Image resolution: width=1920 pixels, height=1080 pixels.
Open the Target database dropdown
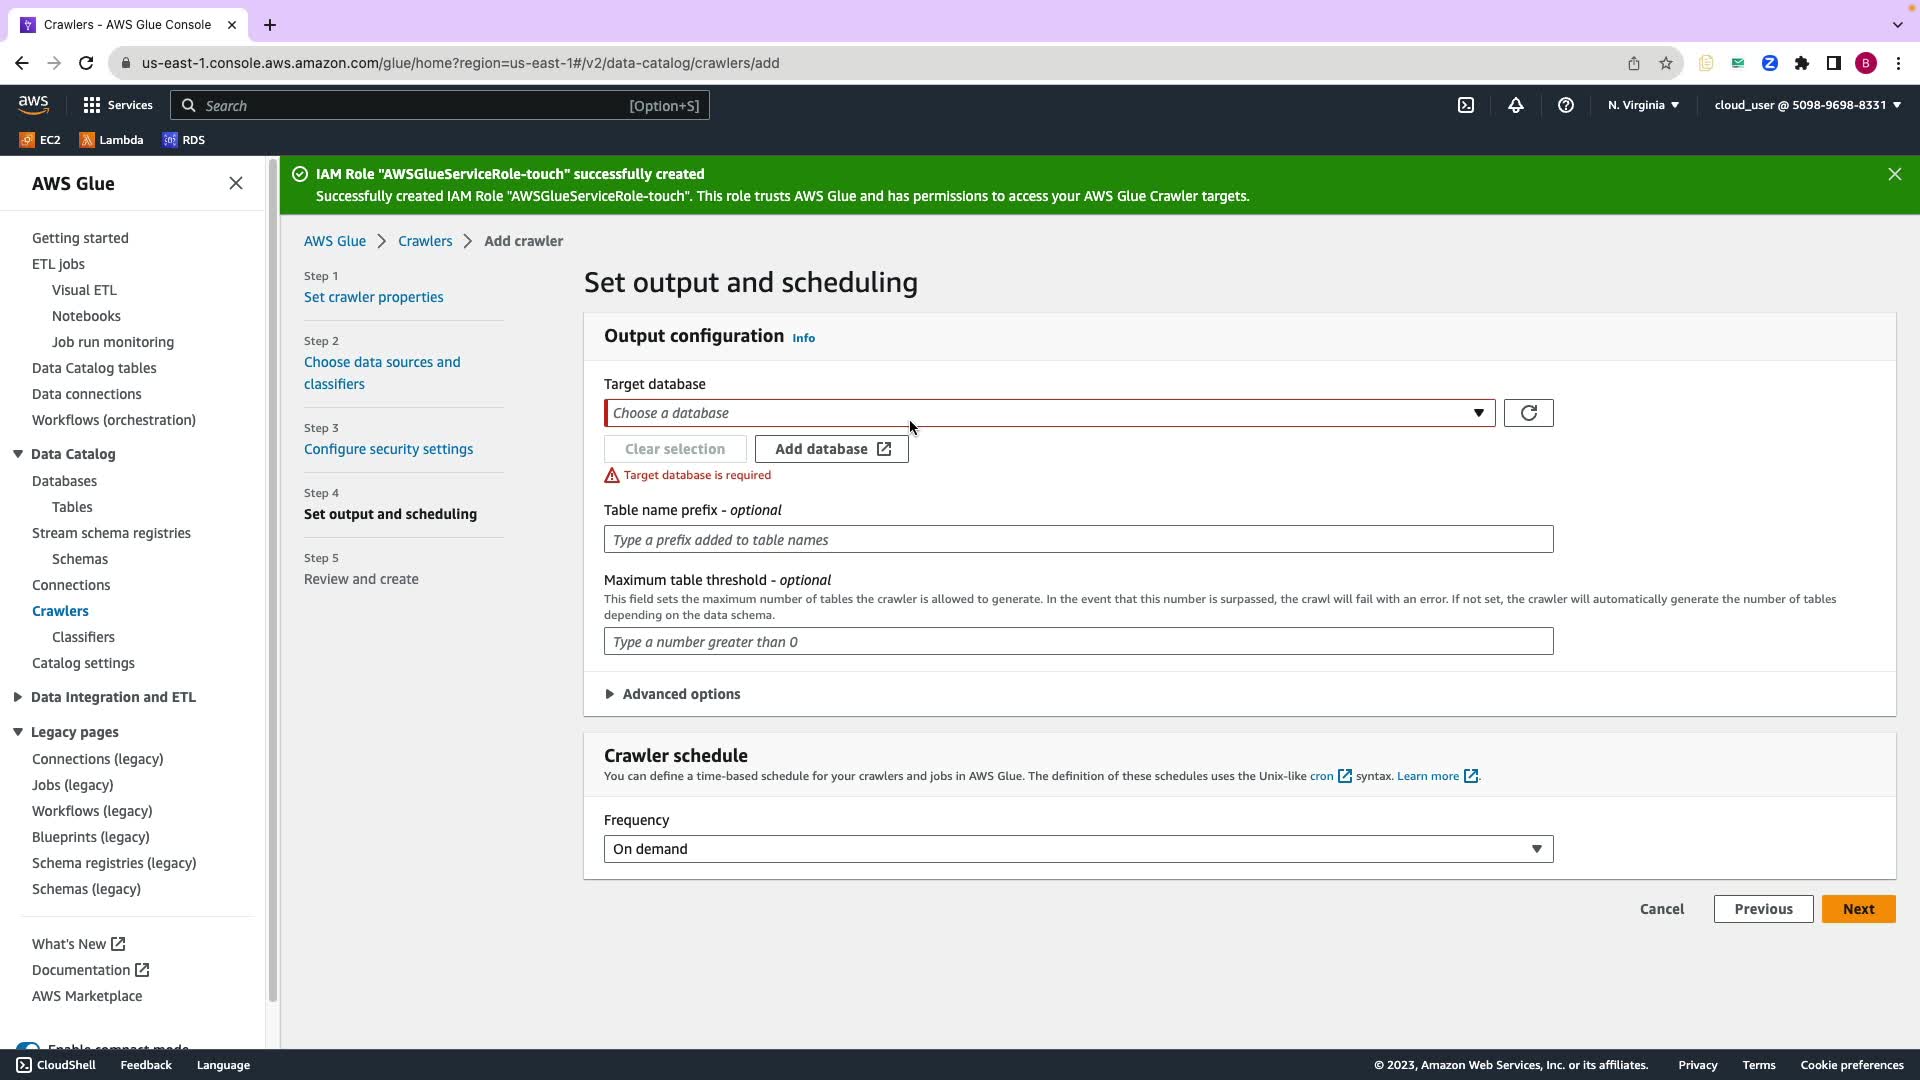[x=1048, y=413]
